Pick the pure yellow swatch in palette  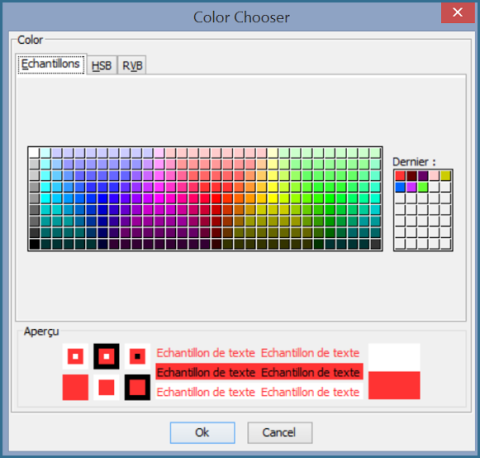273,198
